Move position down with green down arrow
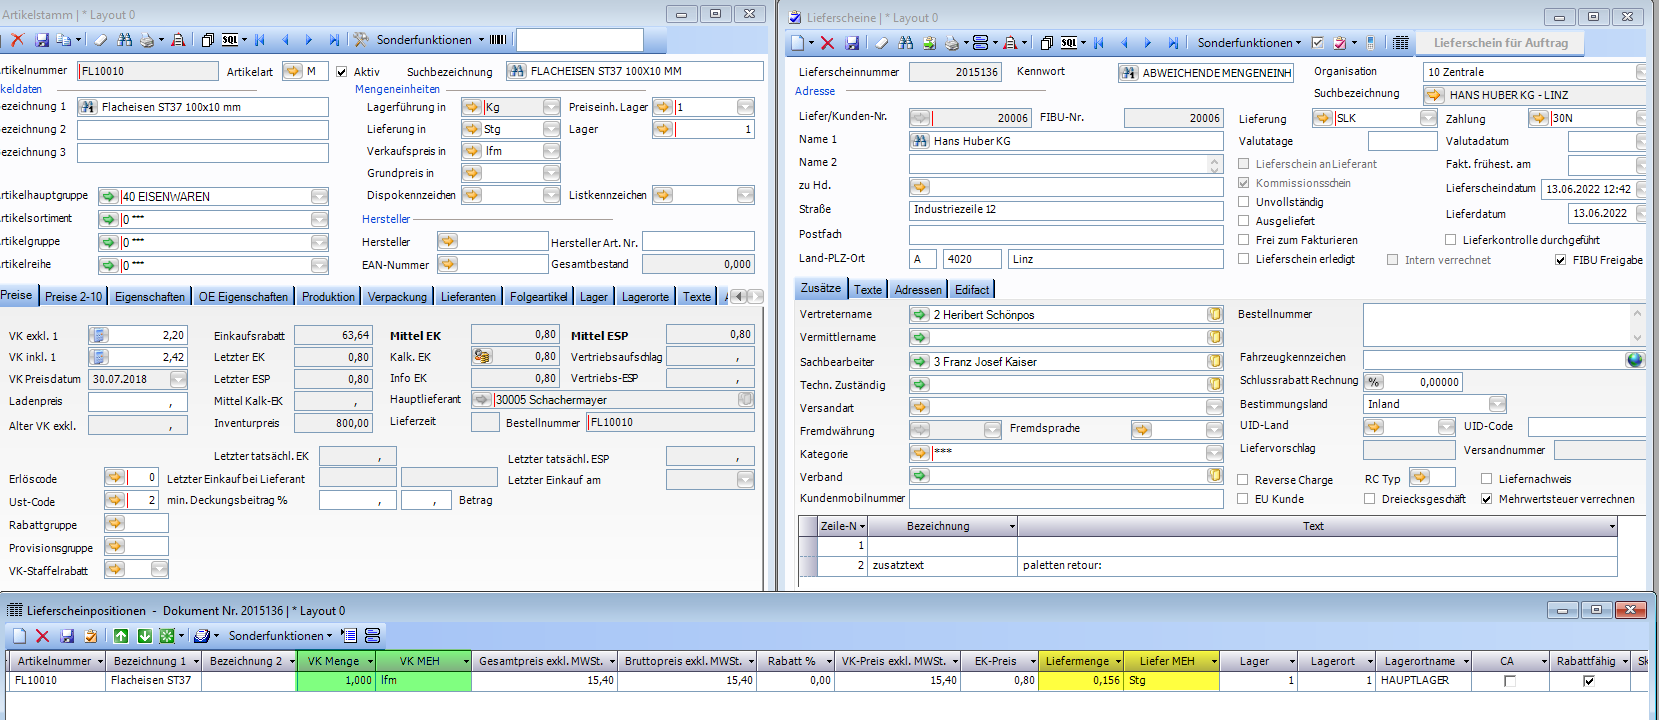The width and height of the screenshot is (1659, 720). (x=144, y=636)
